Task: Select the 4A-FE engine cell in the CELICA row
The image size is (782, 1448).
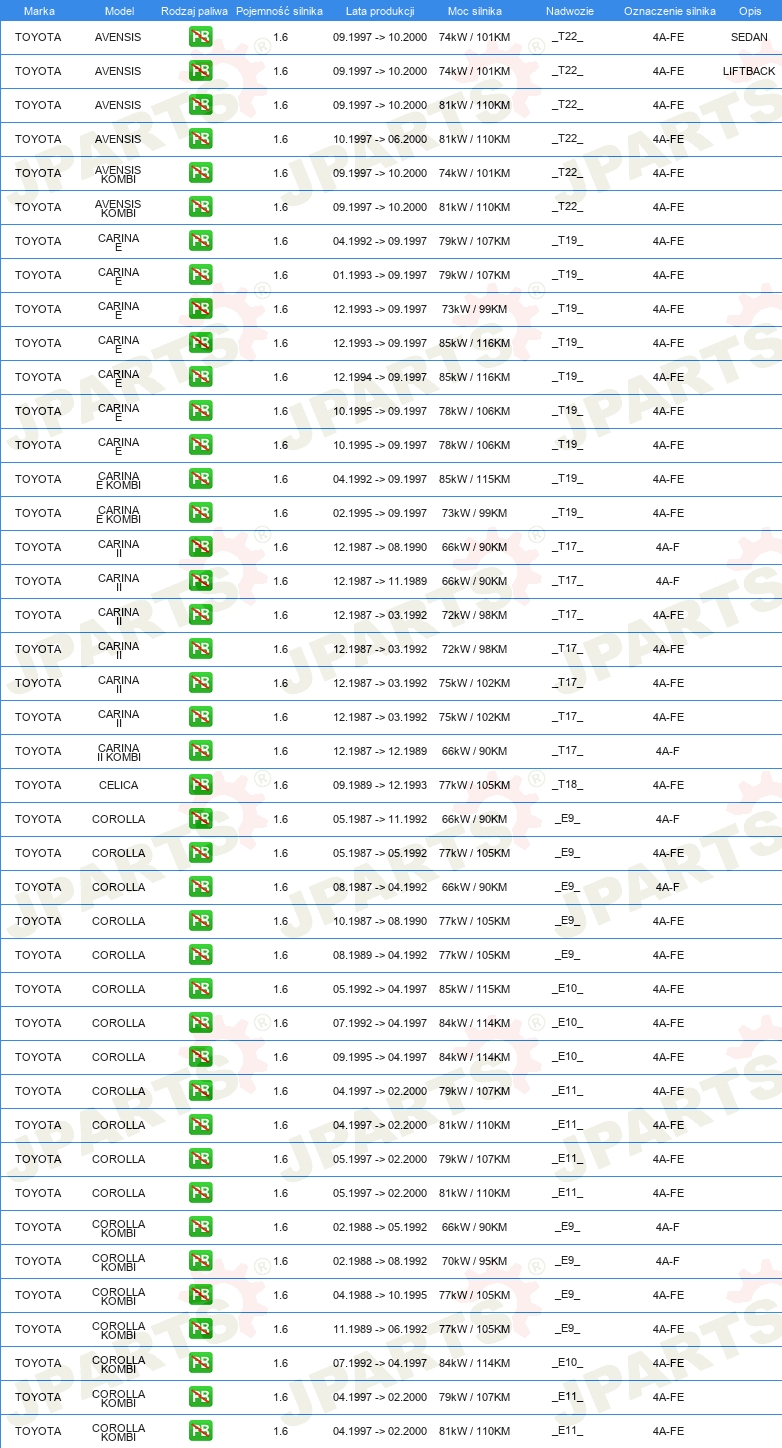Action: coord(668,785)
